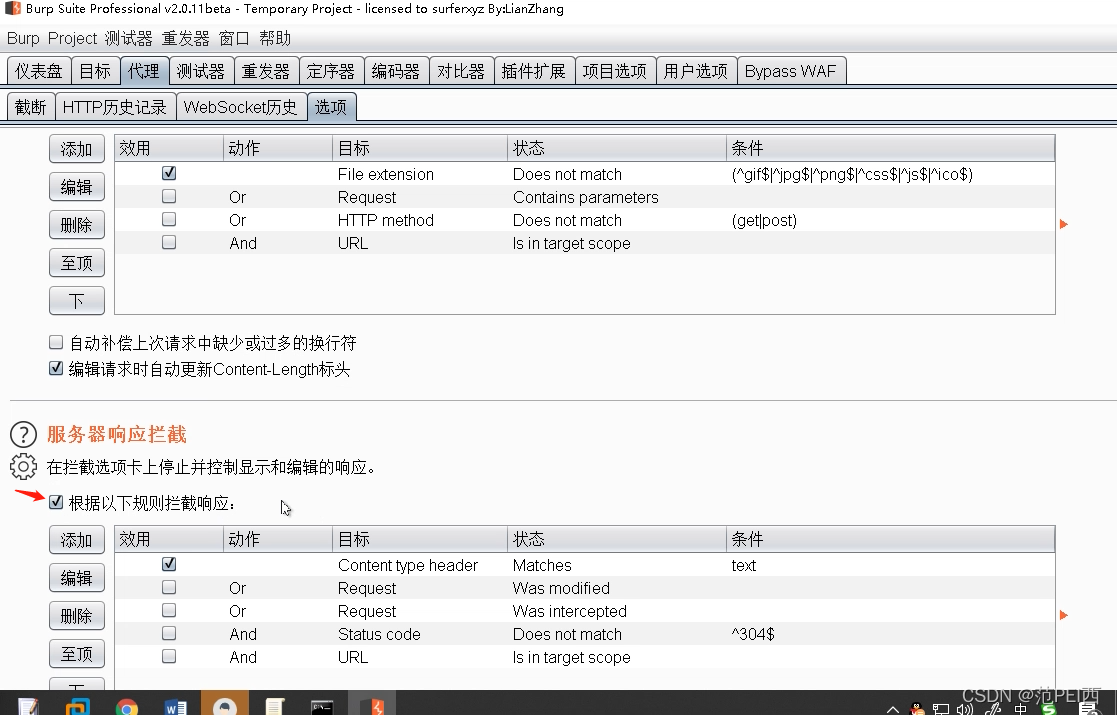The height and width of the screenshot is (715, 1117).
Task: Open HTTP历史记录 sub-tab
Action: click(115, 107)
